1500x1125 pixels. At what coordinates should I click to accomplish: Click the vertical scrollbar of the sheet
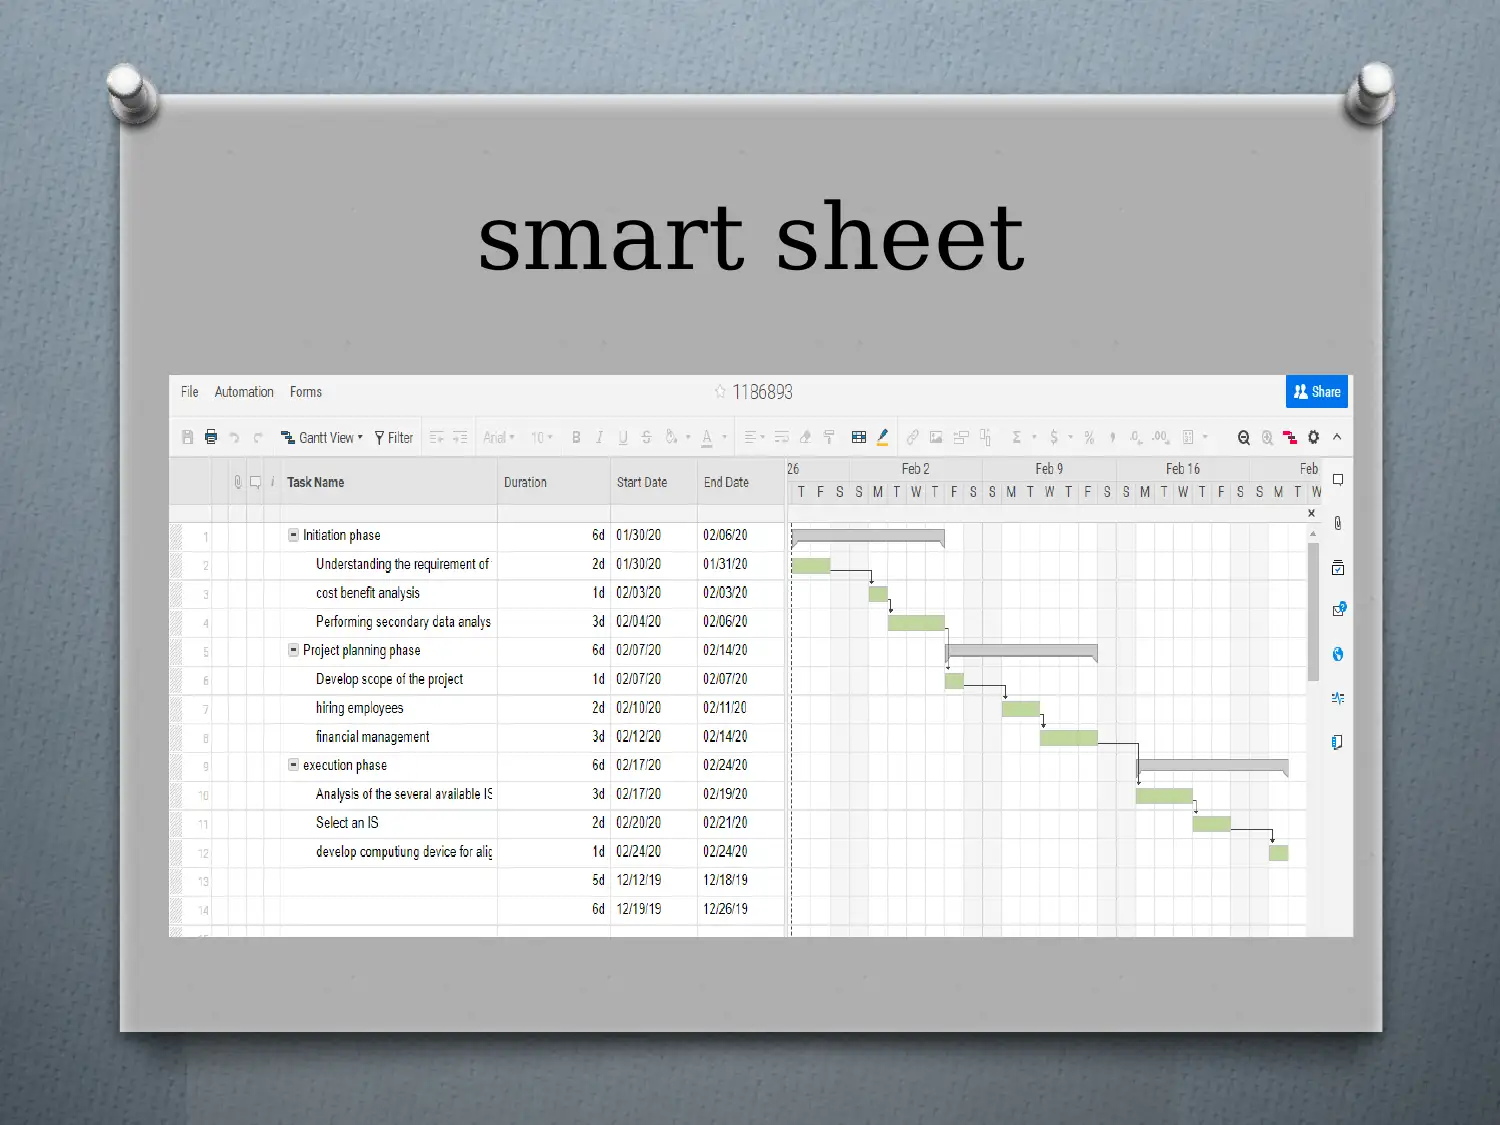point(1313,612)
